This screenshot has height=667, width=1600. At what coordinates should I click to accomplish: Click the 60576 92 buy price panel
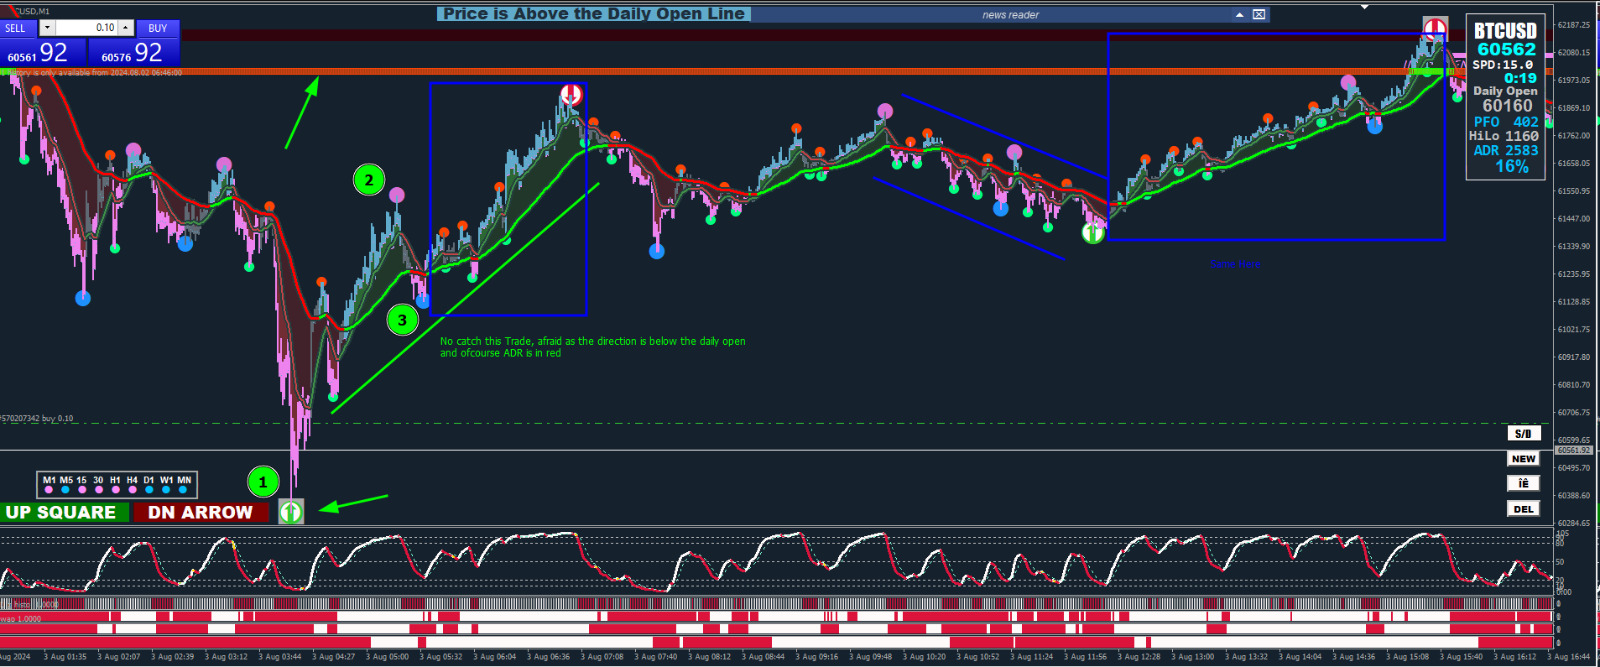coord(134,52)
